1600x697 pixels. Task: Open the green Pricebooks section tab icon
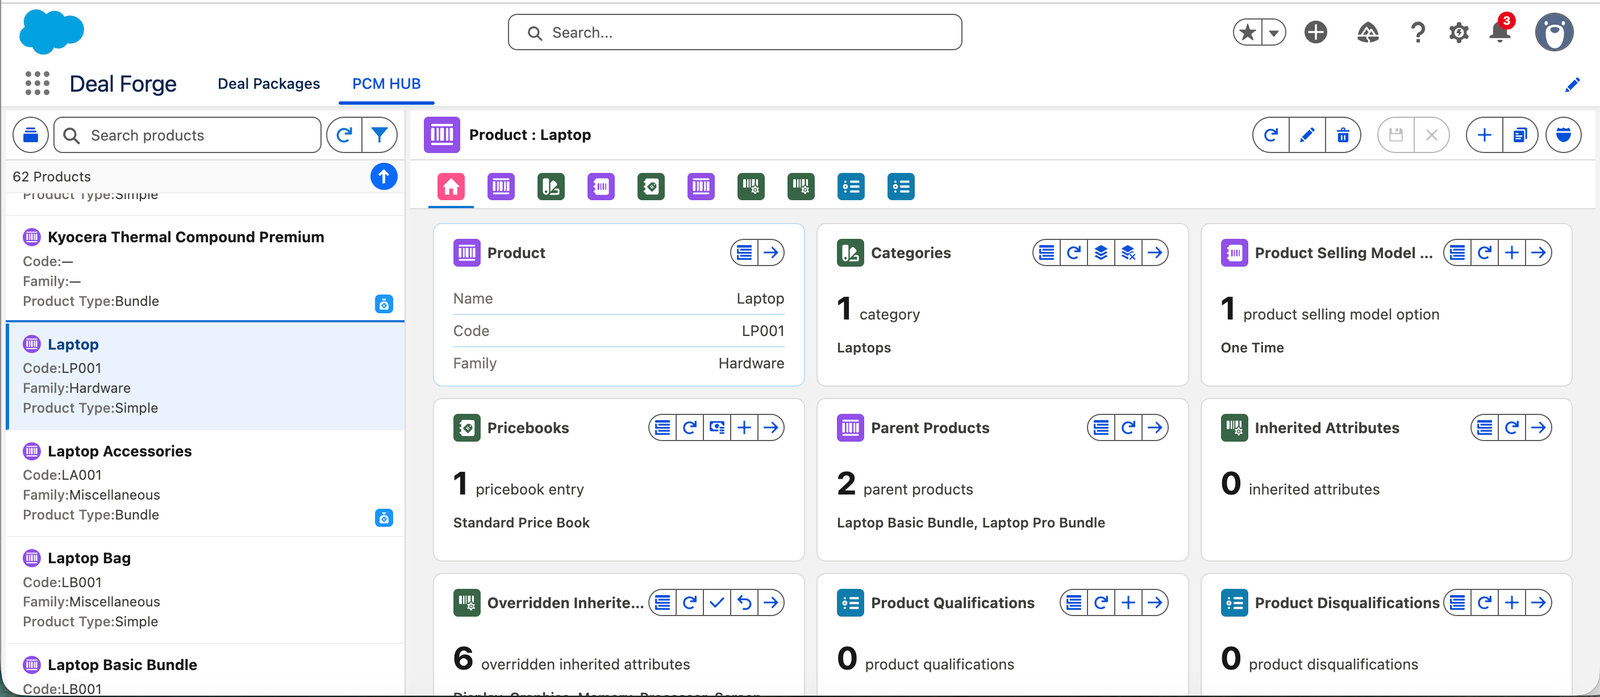click(651, 187)
